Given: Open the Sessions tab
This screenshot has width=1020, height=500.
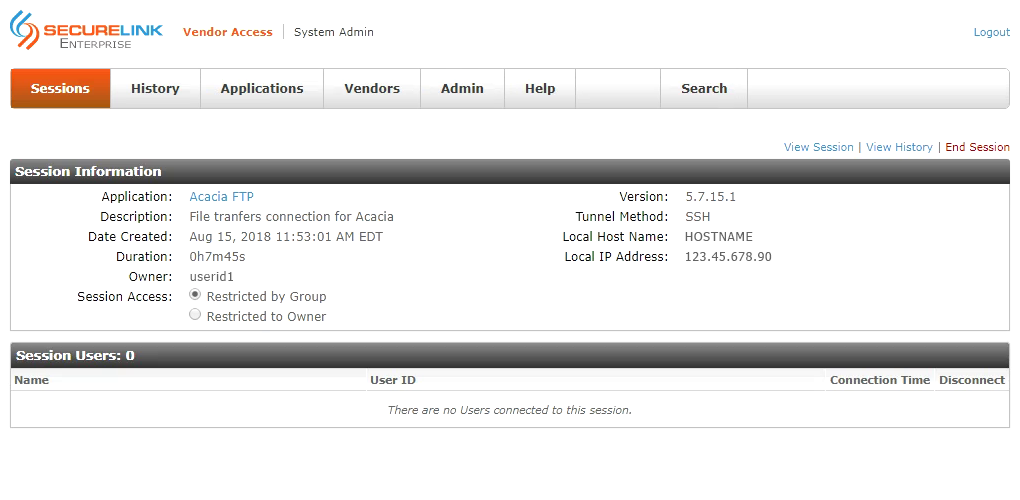Looking at the screenshot, I should pos(60,88).
